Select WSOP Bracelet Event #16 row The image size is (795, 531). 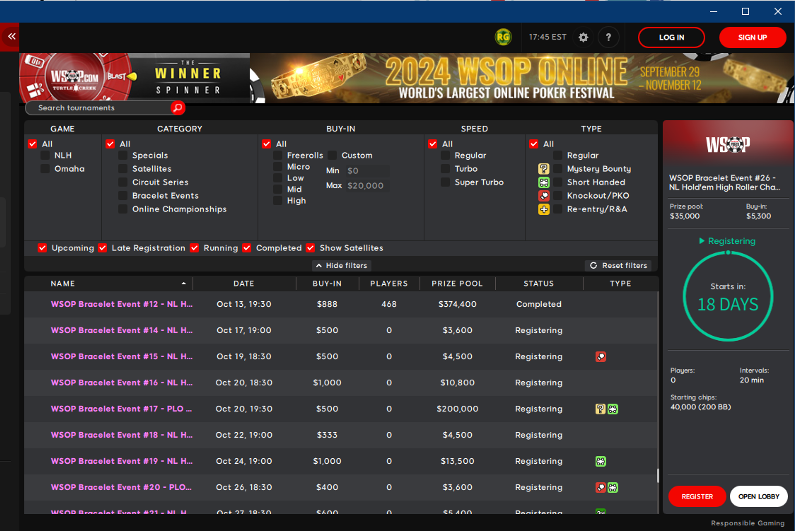(x=340, y=383)
